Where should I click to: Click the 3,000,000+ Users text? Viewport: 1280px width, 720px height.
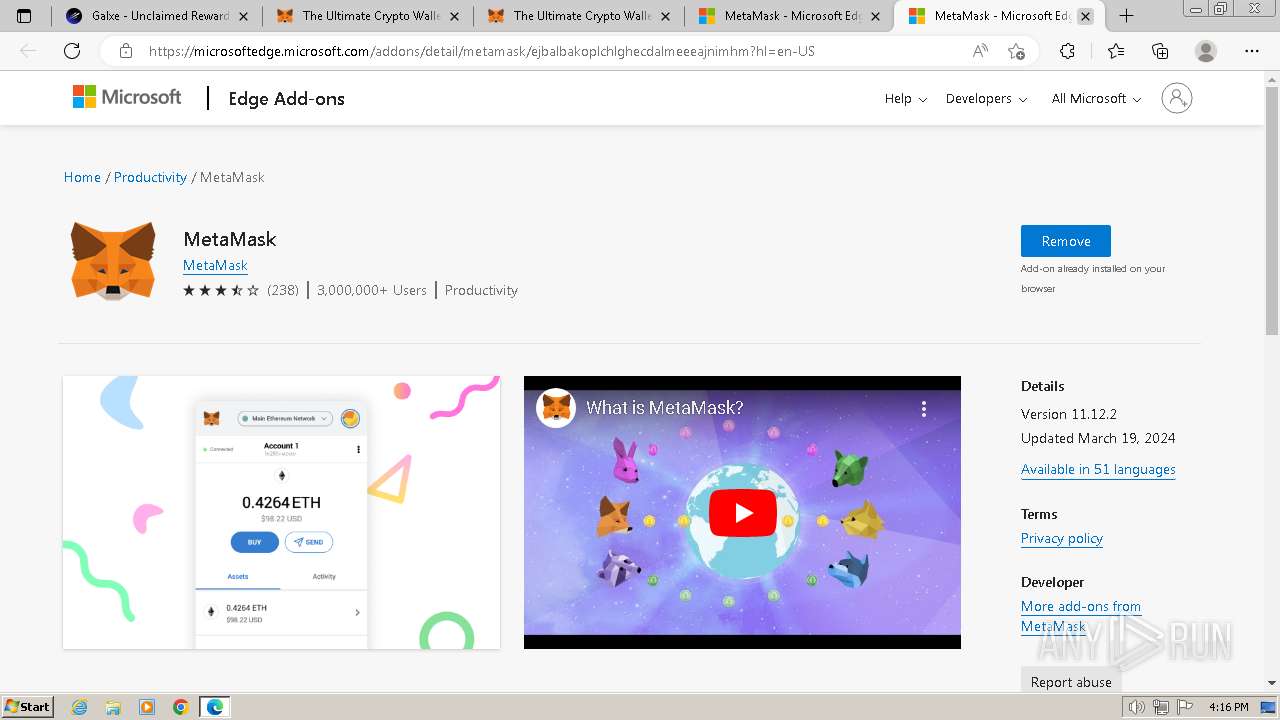[372, 290]
